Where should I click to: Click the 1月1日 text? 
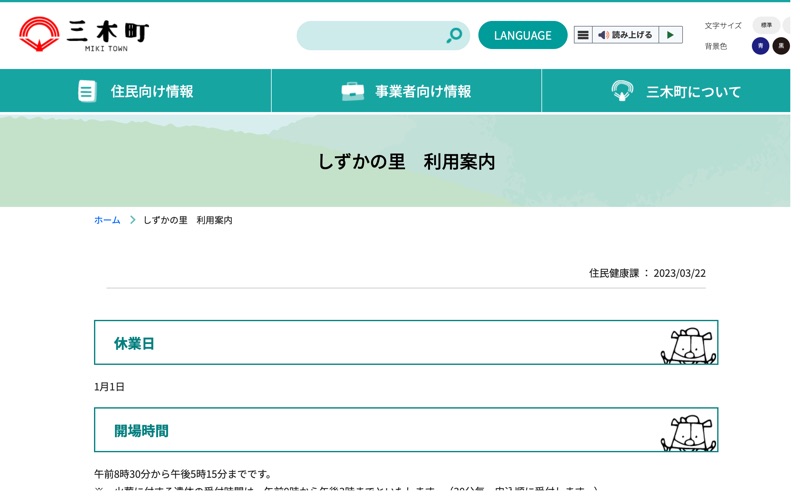109,387
